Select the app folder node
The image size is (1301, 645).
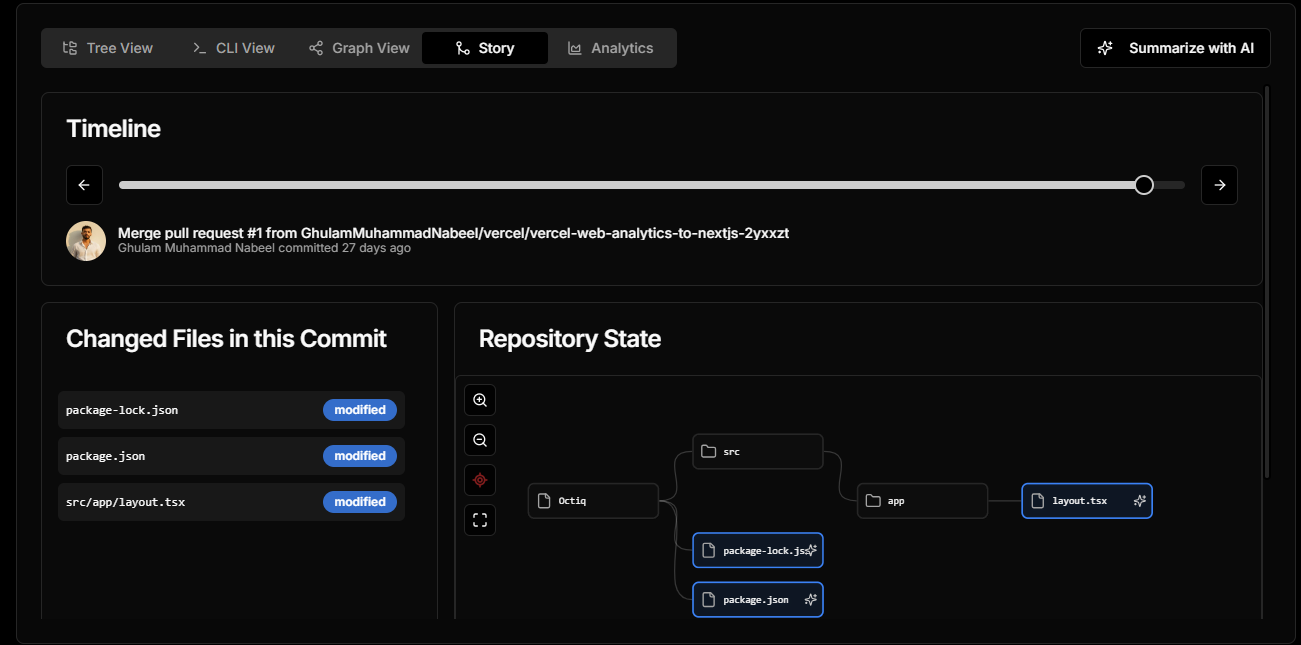[922, 501]
